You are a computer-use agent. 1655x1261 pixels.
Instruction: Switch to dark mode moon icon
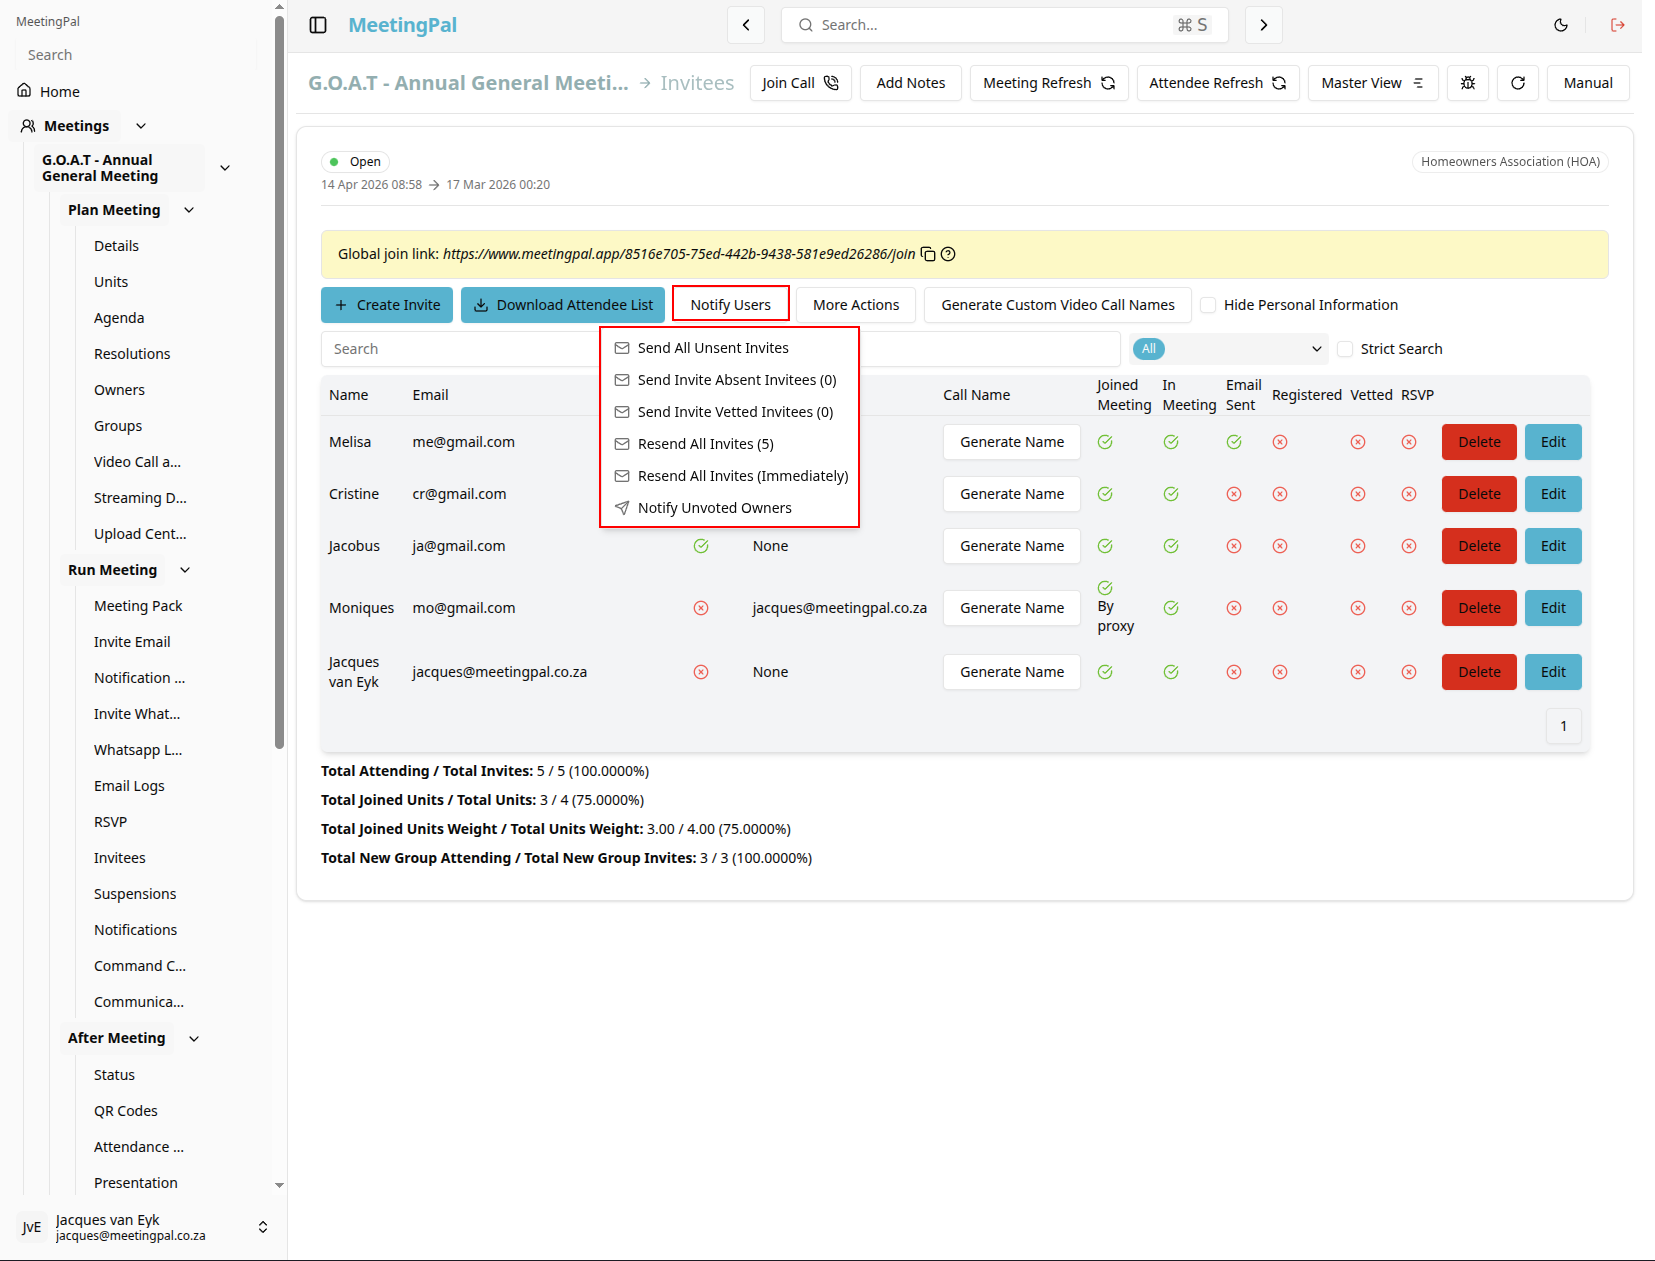(x=1561, y=25)
